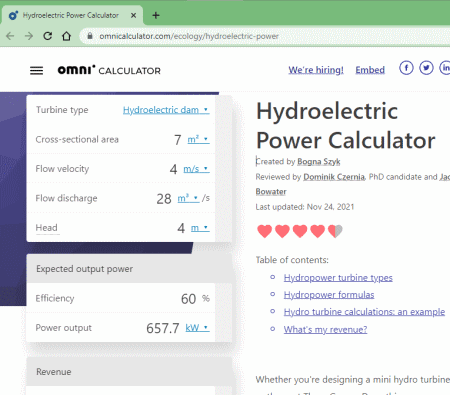
Task: Click the Hydroelectric Power Calculator heading
Action: click(346, 125)
